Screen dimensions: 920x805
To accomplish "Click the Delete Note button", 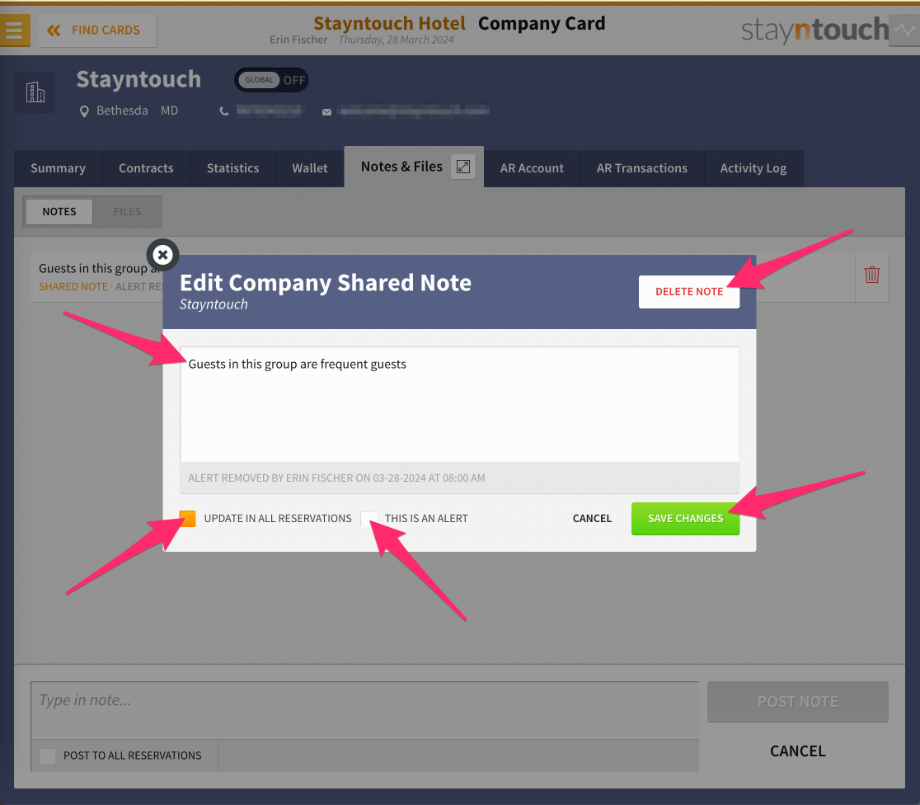I will 689,292.
